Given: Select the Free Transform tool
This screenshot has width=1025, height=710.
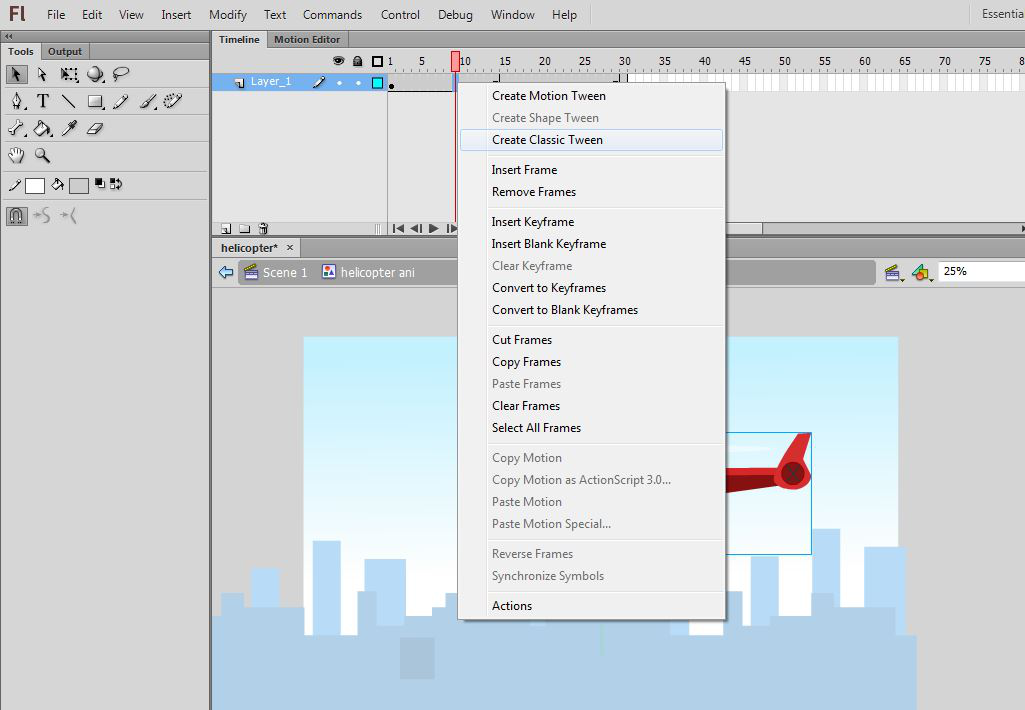Looking at the screenshot, I should [x=69, y=75].
